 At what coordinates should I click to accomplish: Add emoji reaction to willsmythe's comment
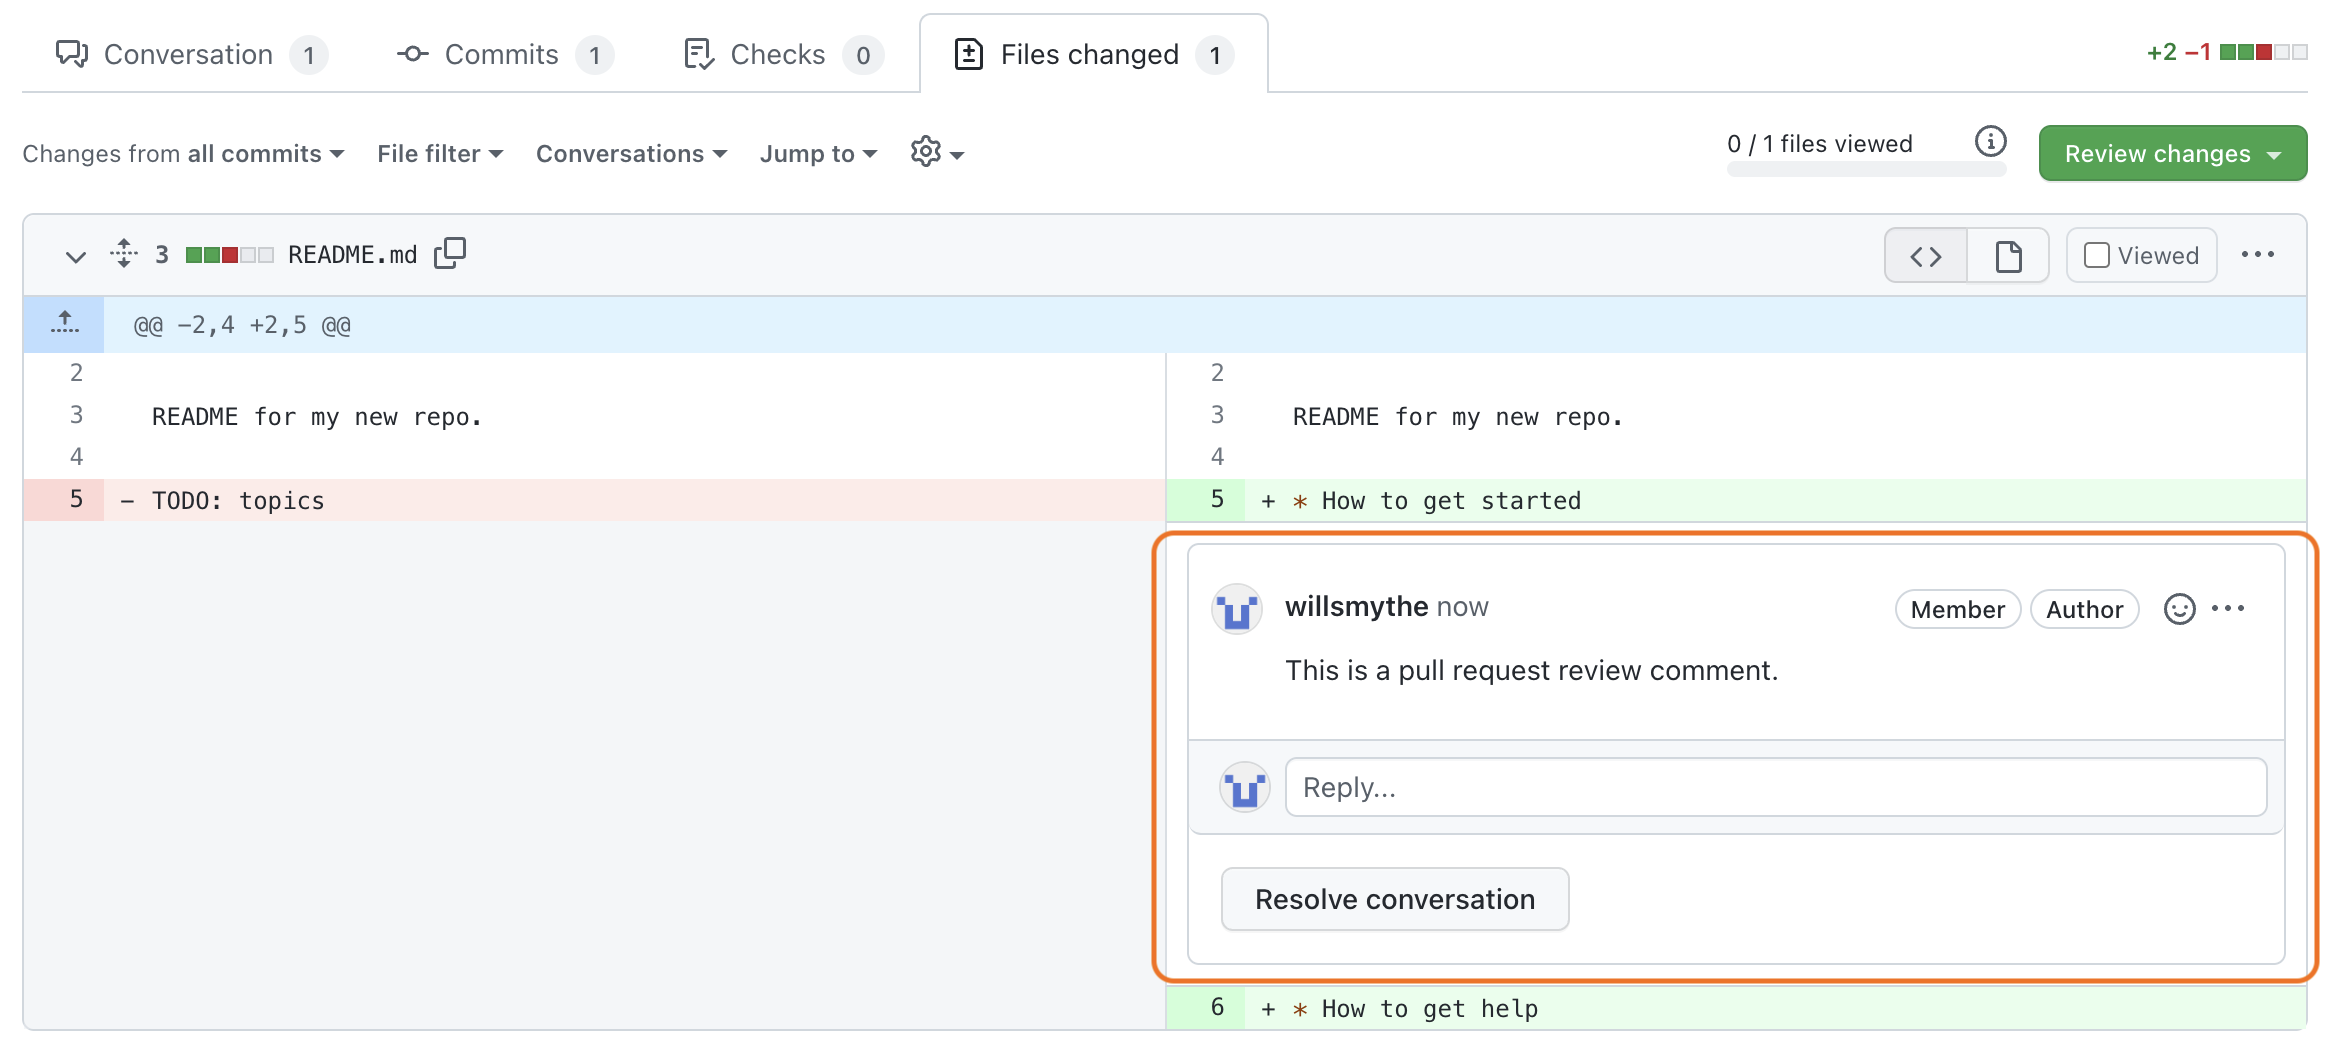pyautogui.click(x=2179, y=609)
